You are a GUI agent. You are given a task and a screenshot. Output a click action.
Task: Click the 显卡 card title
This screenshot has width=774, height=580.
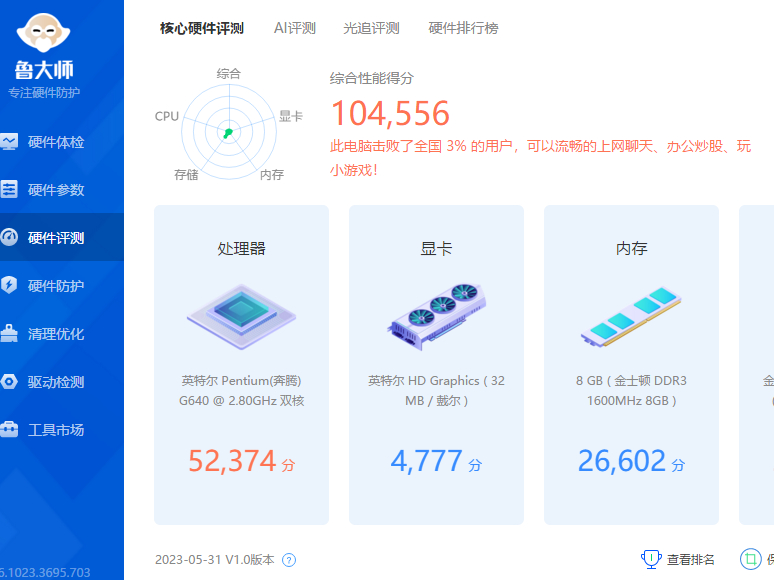436,248
